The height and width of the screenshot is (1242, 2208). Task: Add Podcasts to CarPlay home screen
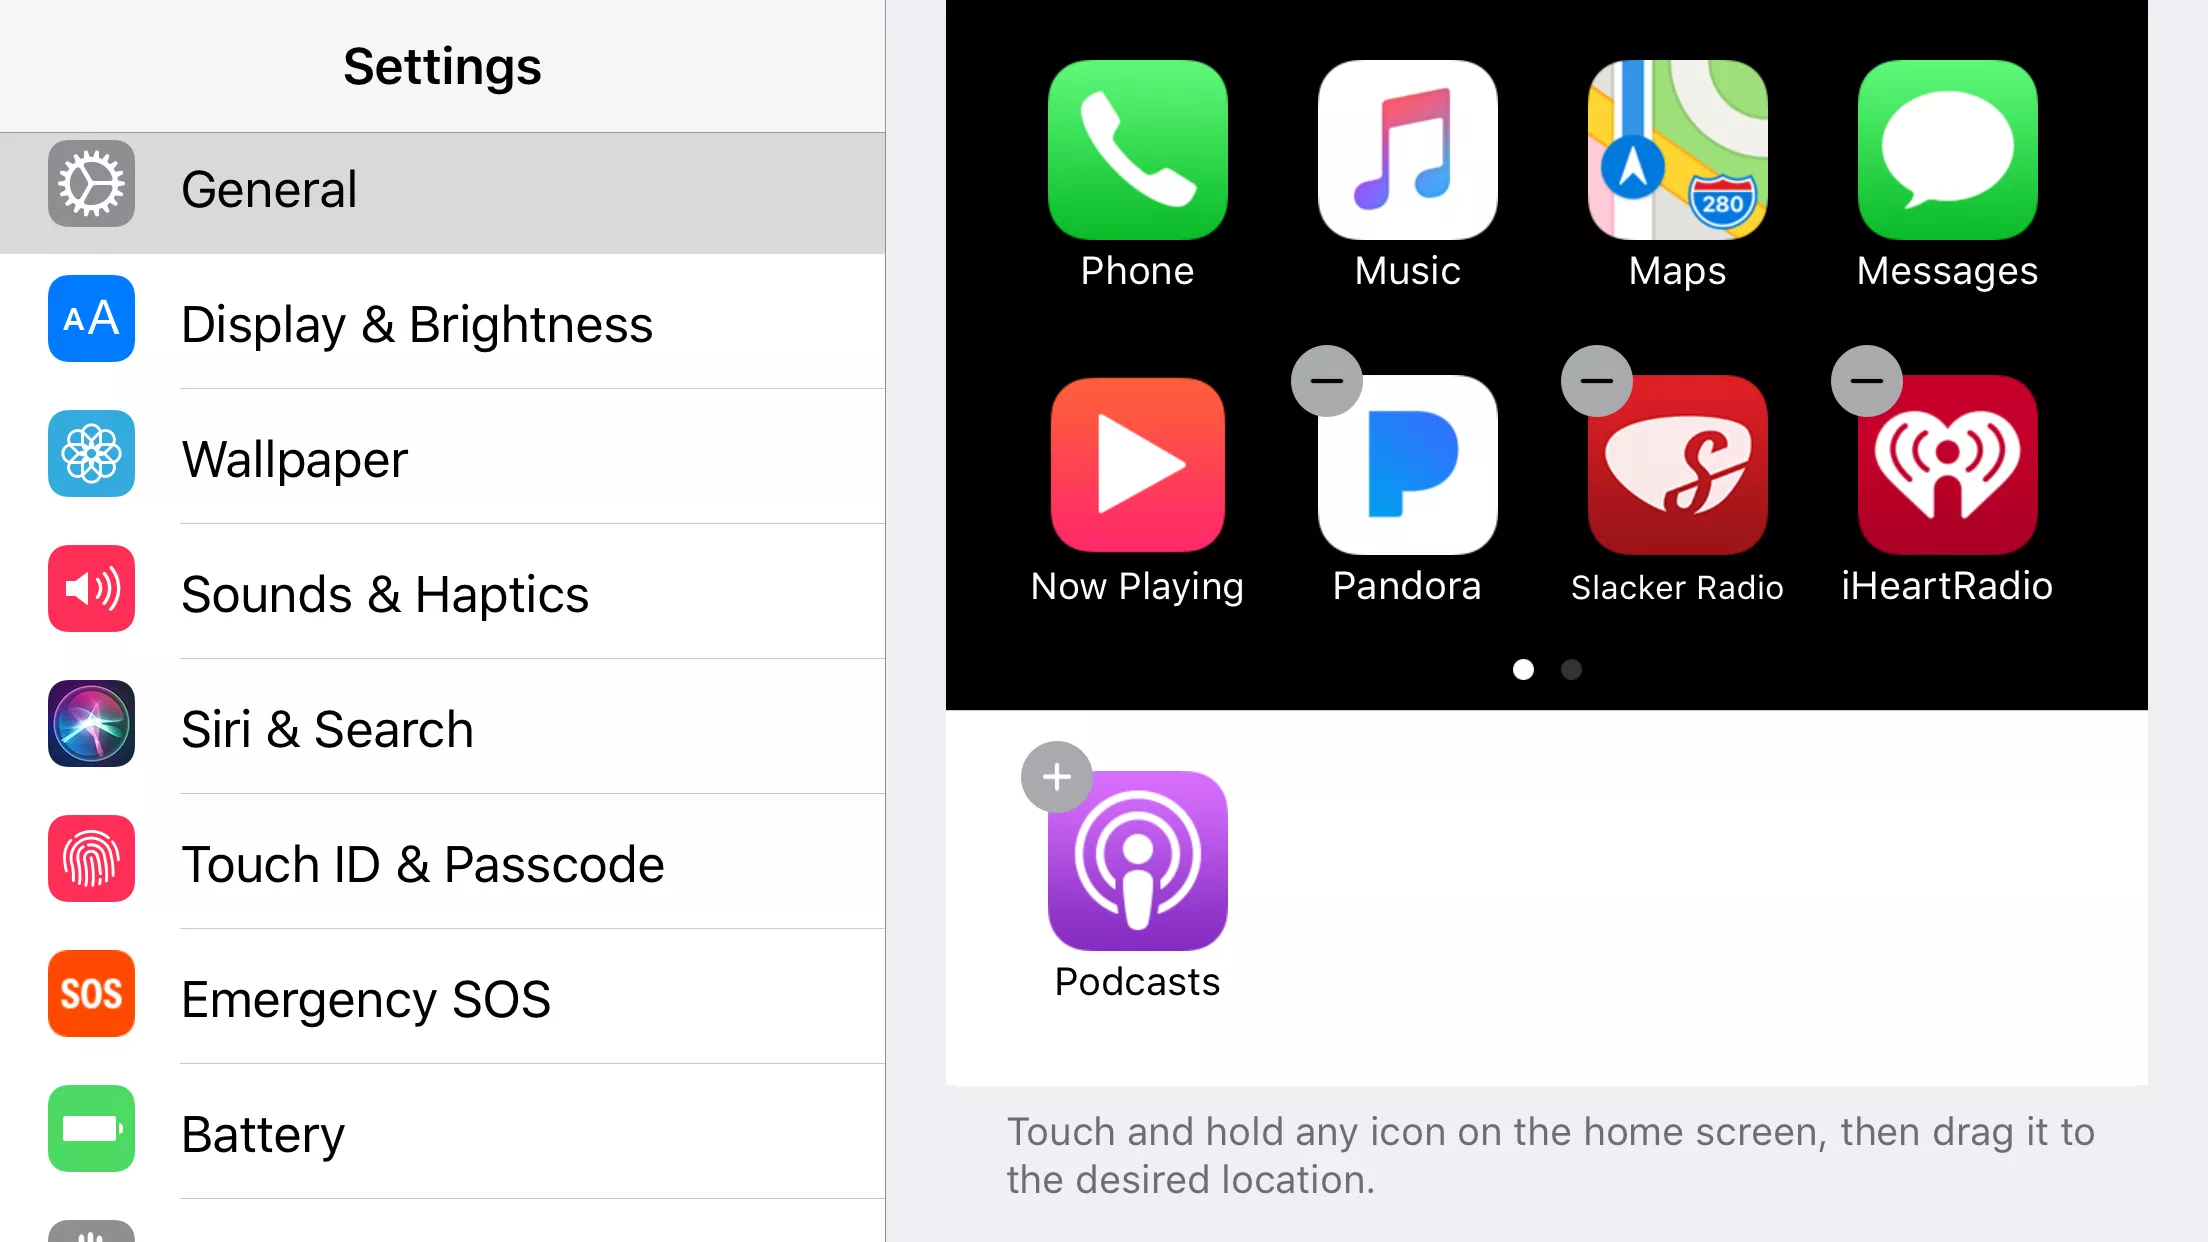1055,775
